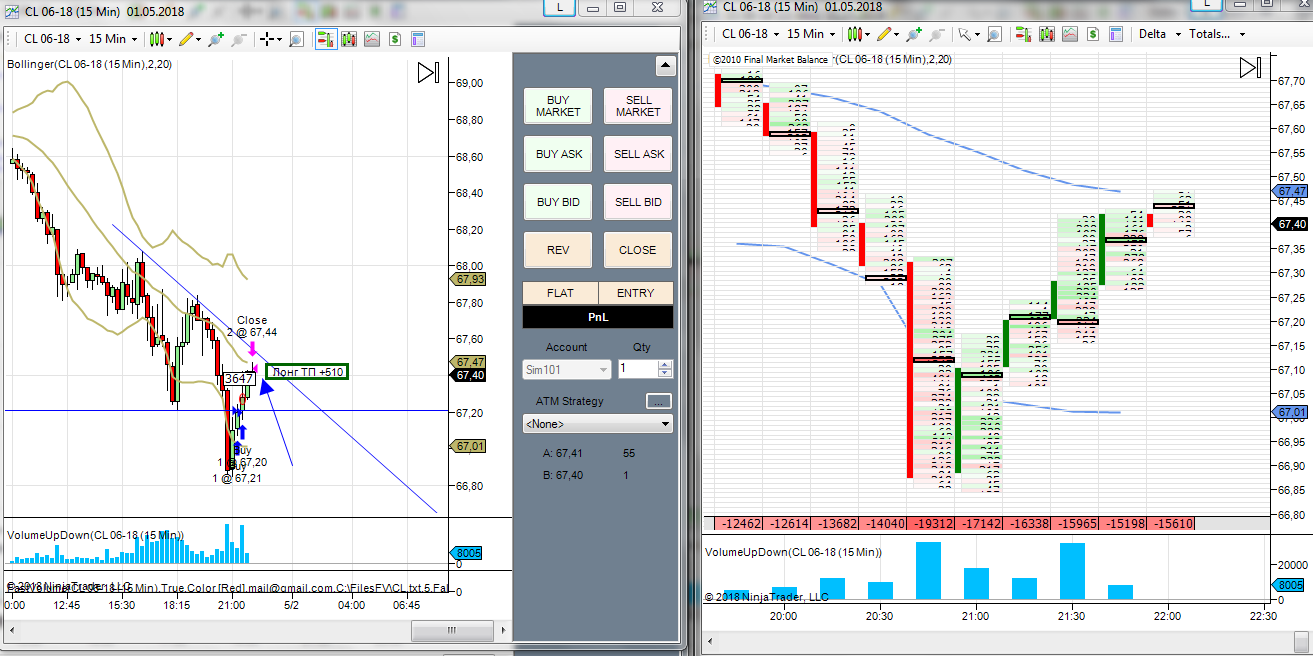1313x656 pixels.
Task: Select pointer cursor tool in right chart toolbar
Action: [969, 33]
